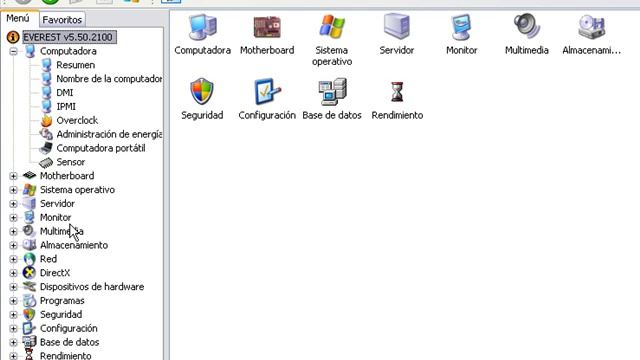Select Sensor in the tree
Viewport: 640px width, 360px height.
[x=71, y=162]
